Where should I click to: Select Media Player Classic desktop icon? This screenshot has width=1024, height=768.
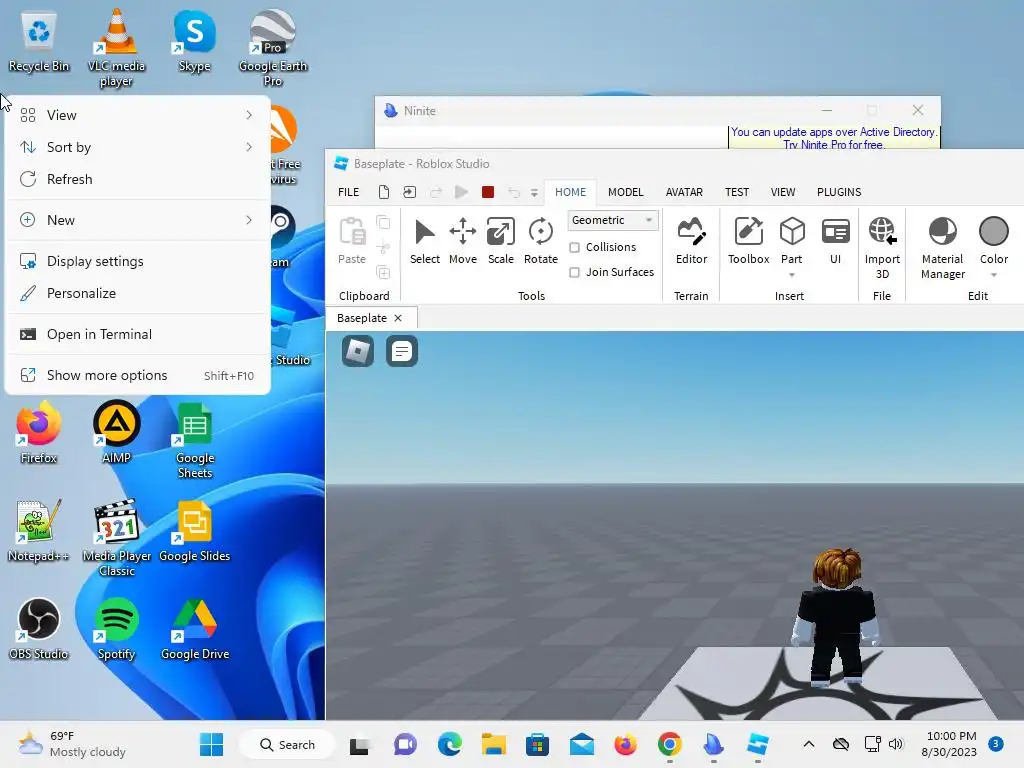(x=117, y=539)
